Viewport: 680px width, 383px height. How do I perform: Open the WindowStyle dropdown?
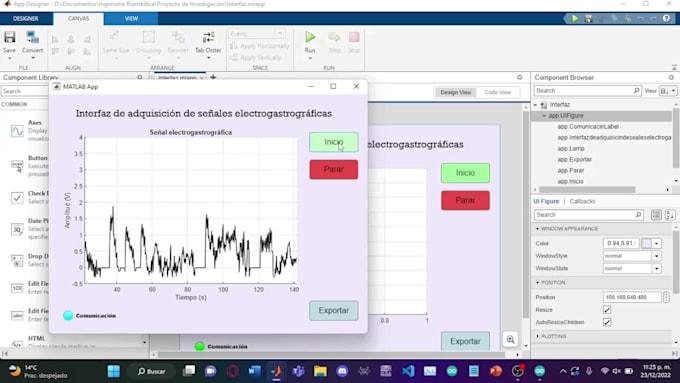657,256
